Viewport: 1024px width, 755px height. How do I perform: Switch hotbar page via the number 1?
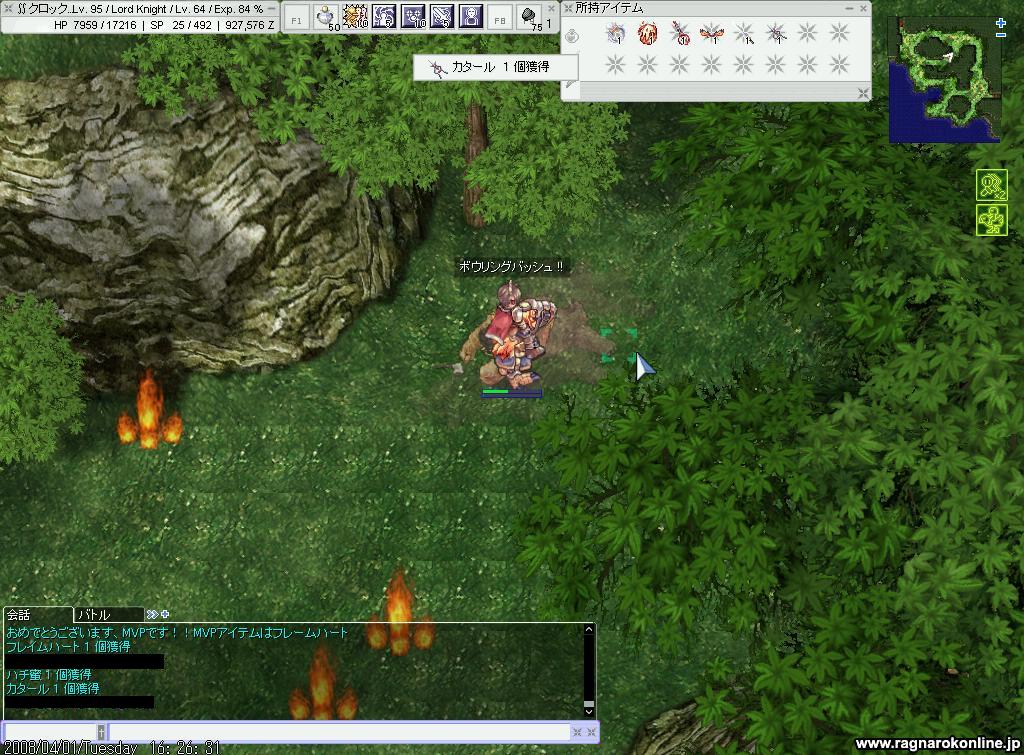pos(549,24)
